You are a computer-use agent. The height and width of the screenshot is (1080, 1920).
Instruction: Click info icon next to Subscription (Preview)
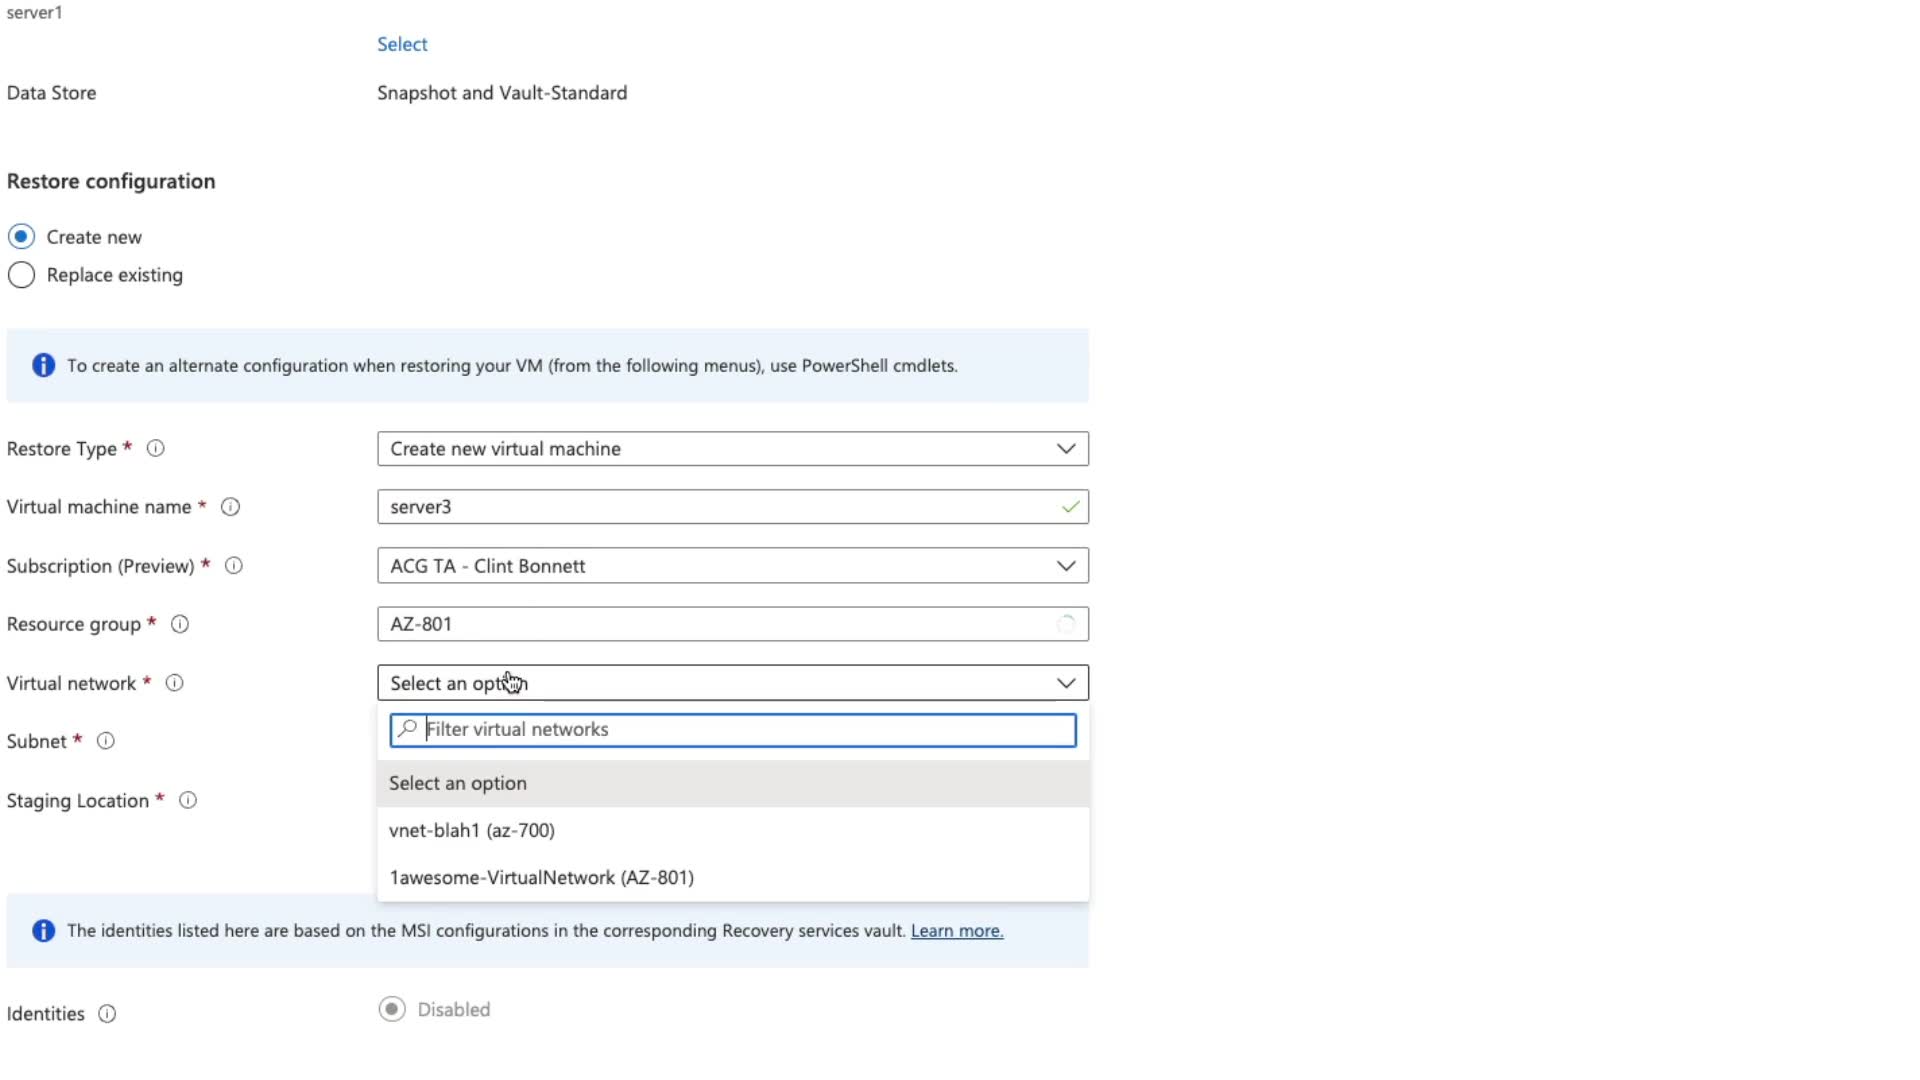(234, 566)
